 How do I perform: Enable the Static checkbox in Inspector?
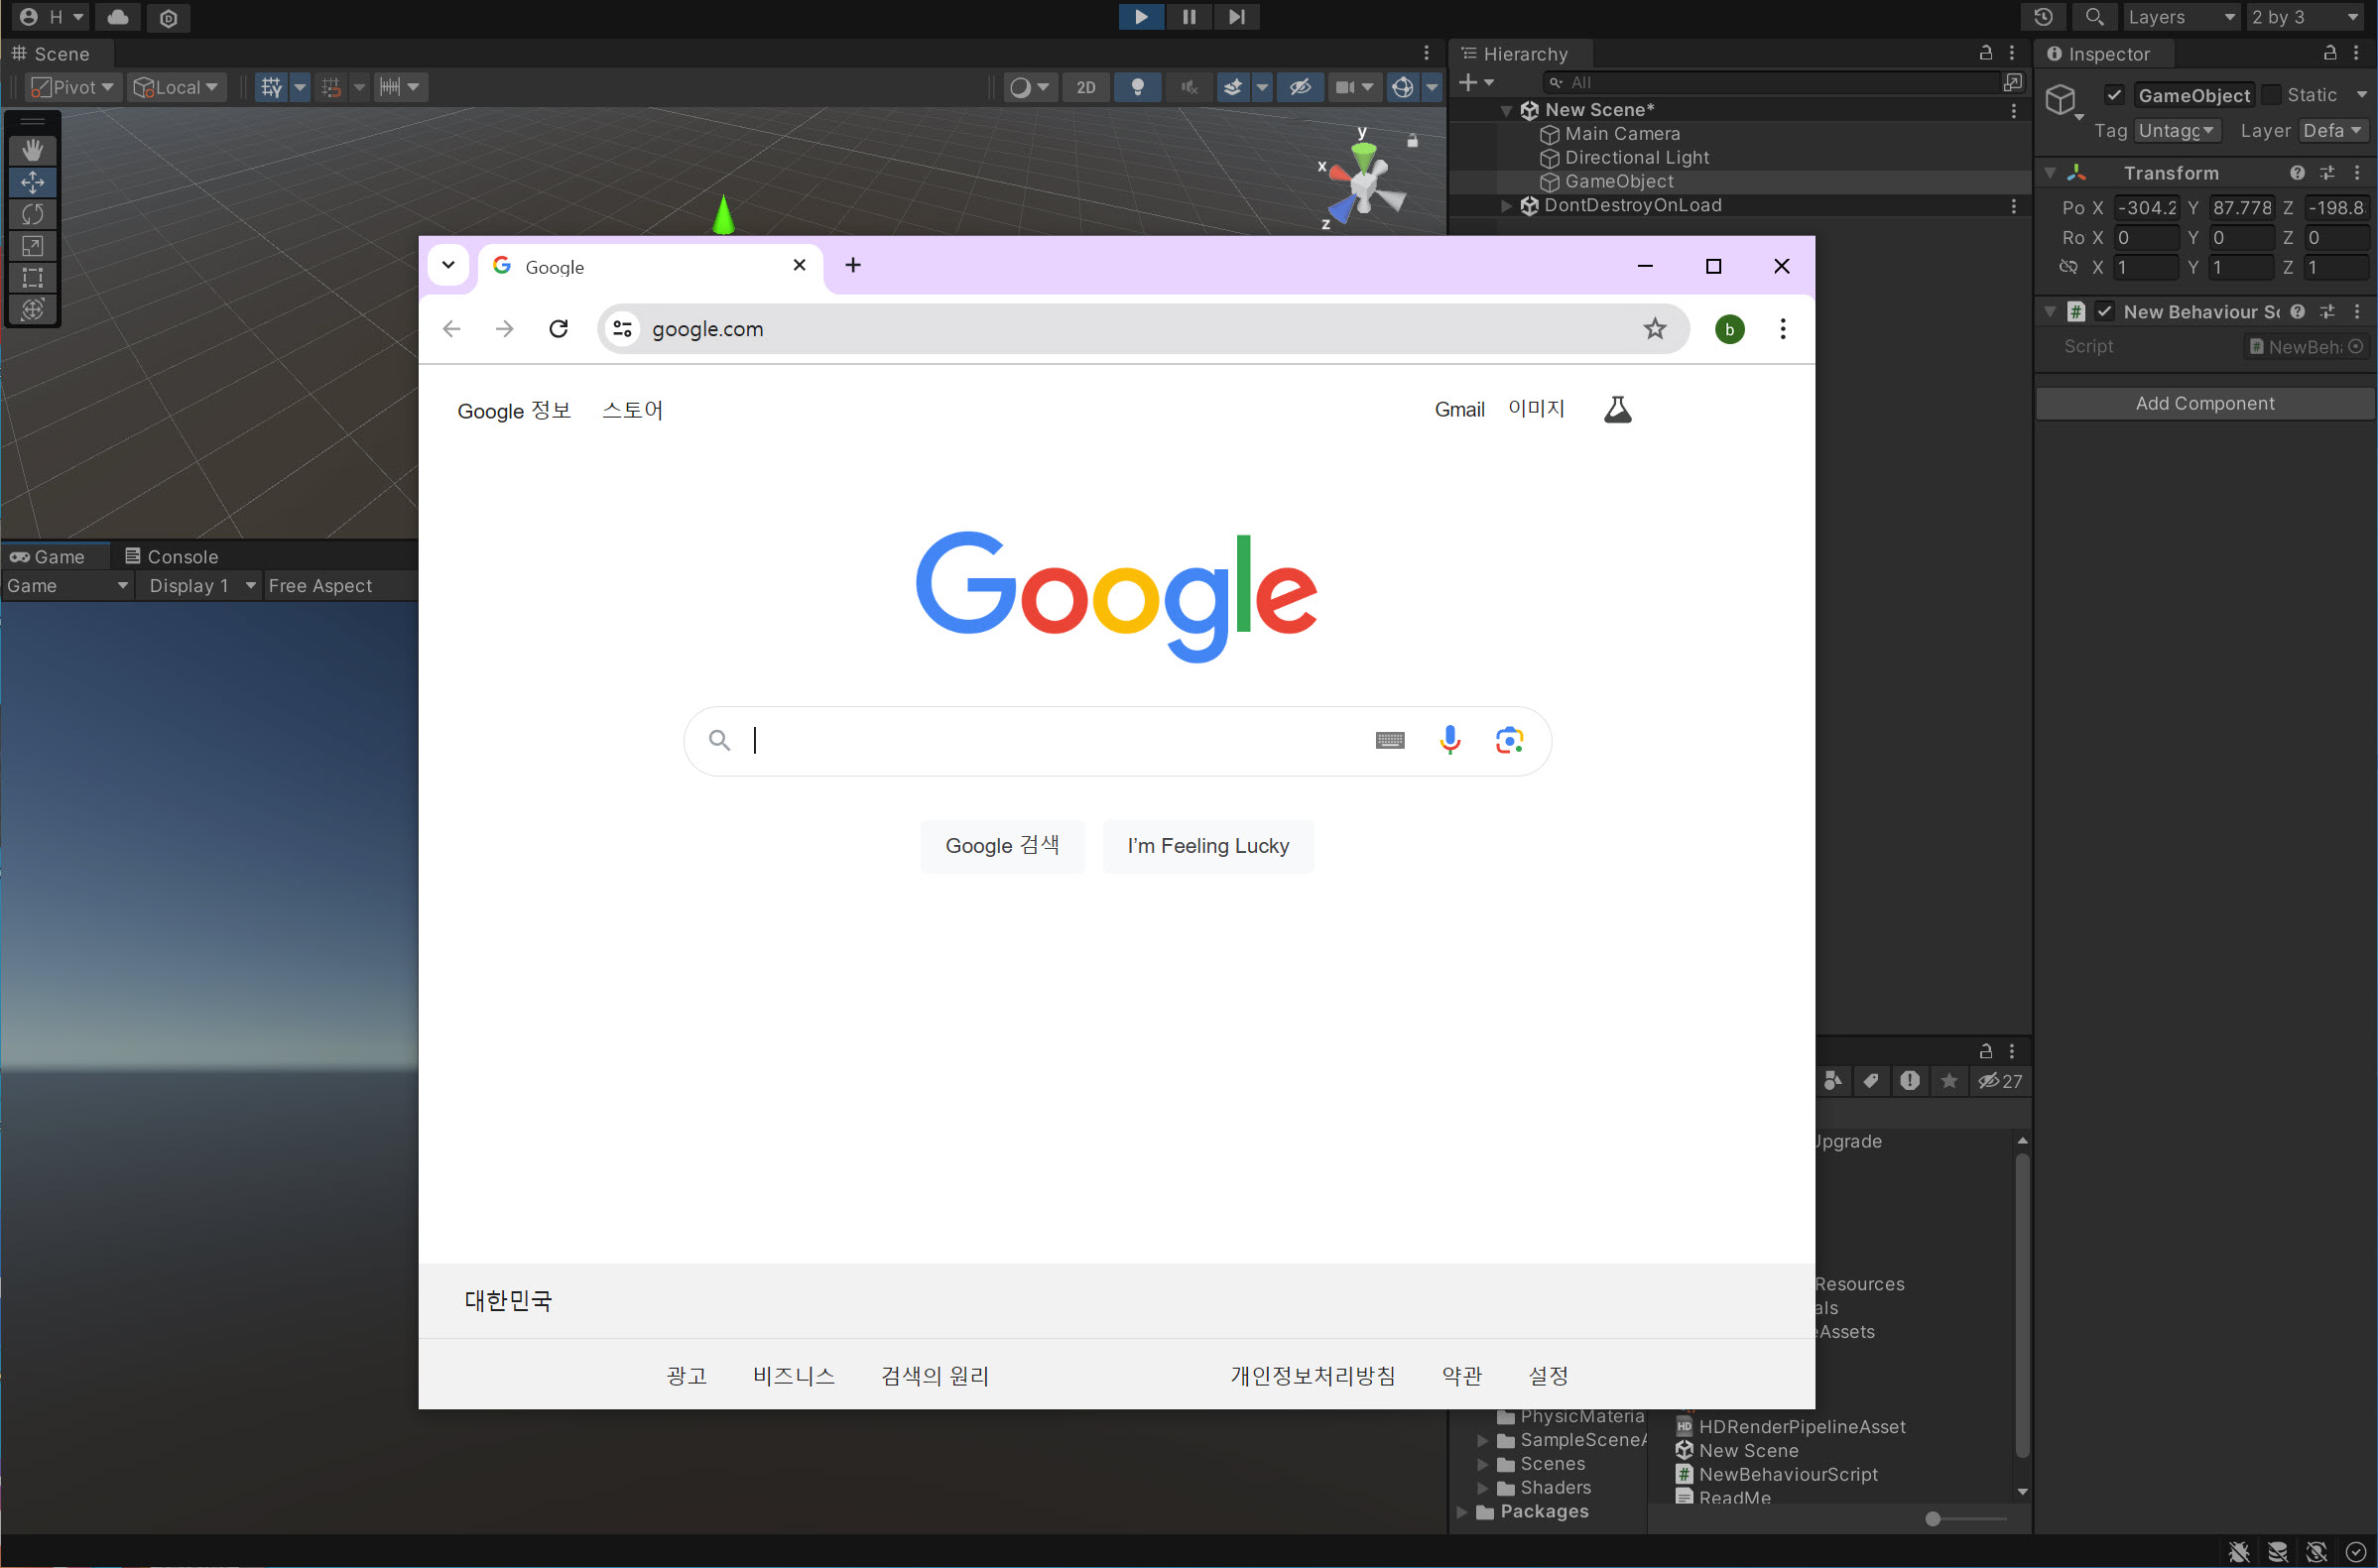(x=2271, y=95)
